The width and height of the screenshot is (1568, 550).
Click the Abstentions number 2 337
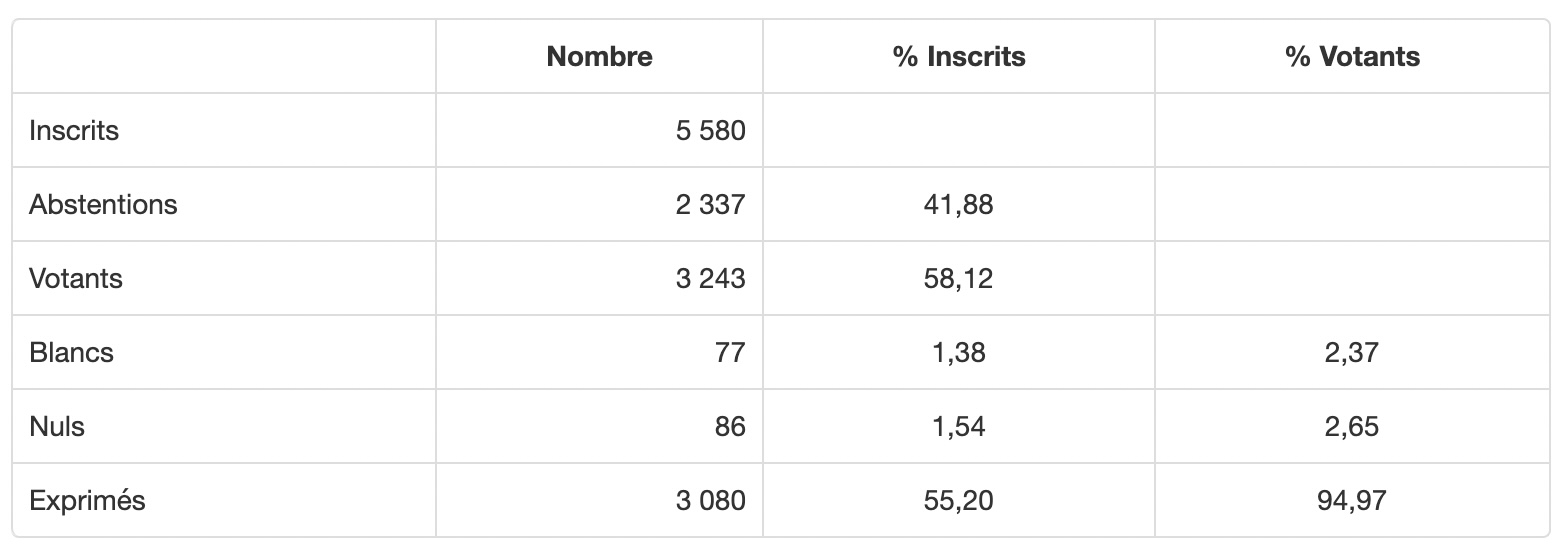[x=710, y=204]
